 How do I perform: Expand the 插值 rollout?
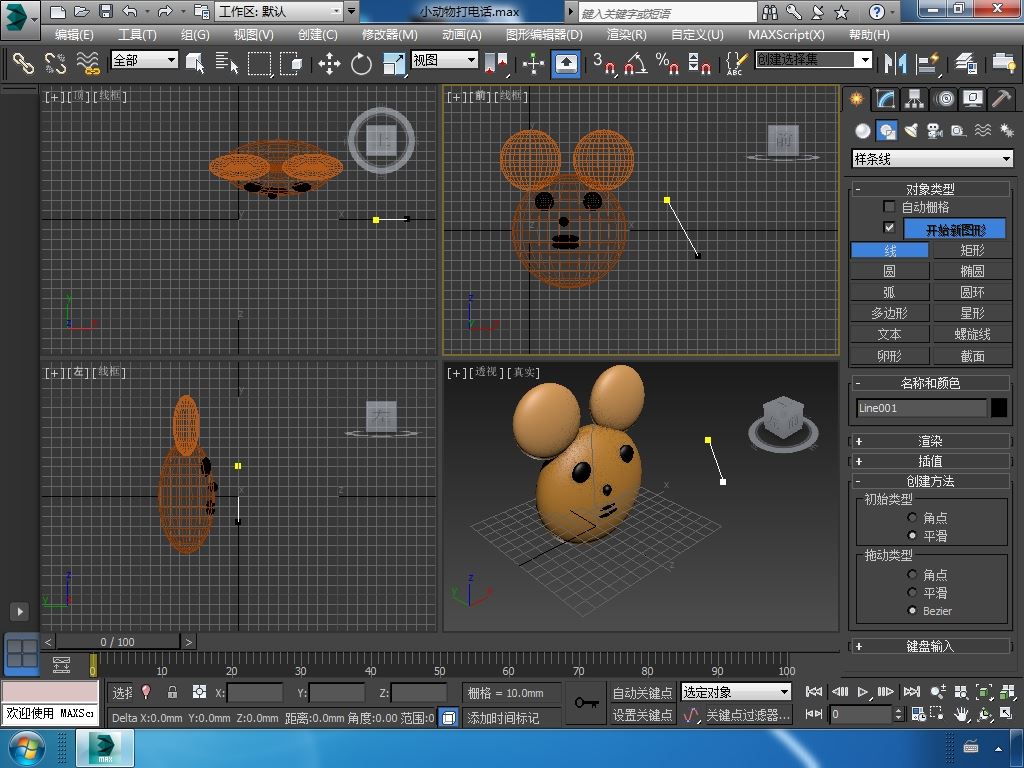[930, 461]
